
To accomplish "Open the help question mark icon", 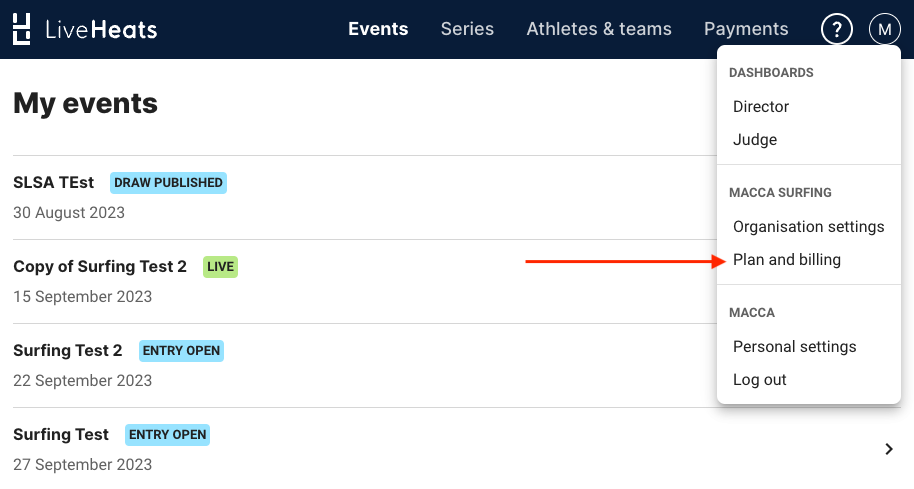I will (x=836, y=29).
